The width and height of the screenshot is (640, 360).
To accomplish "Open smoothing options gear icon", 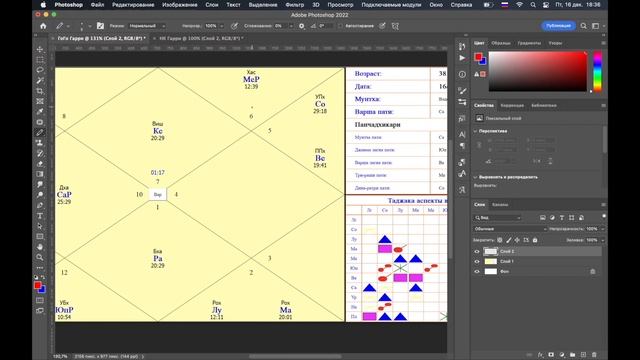I will 302,26.
